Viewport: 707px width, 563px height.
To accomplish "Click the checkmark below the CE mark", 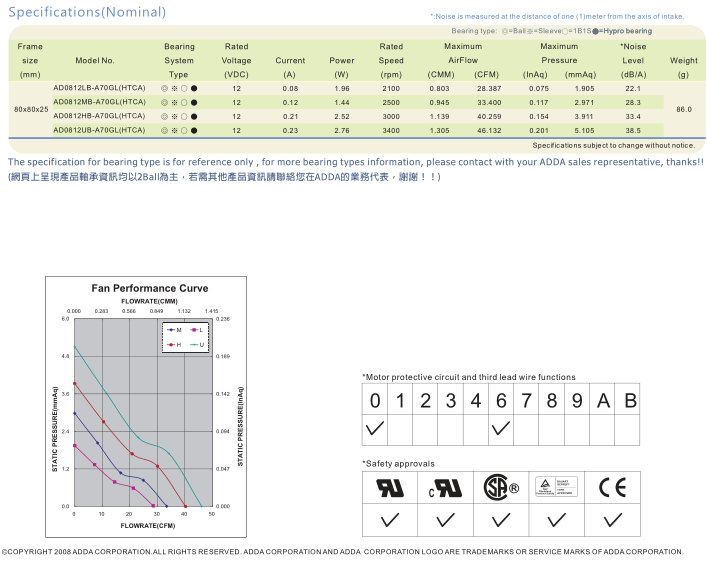I will pyautogui.click(x=613, y=520).
